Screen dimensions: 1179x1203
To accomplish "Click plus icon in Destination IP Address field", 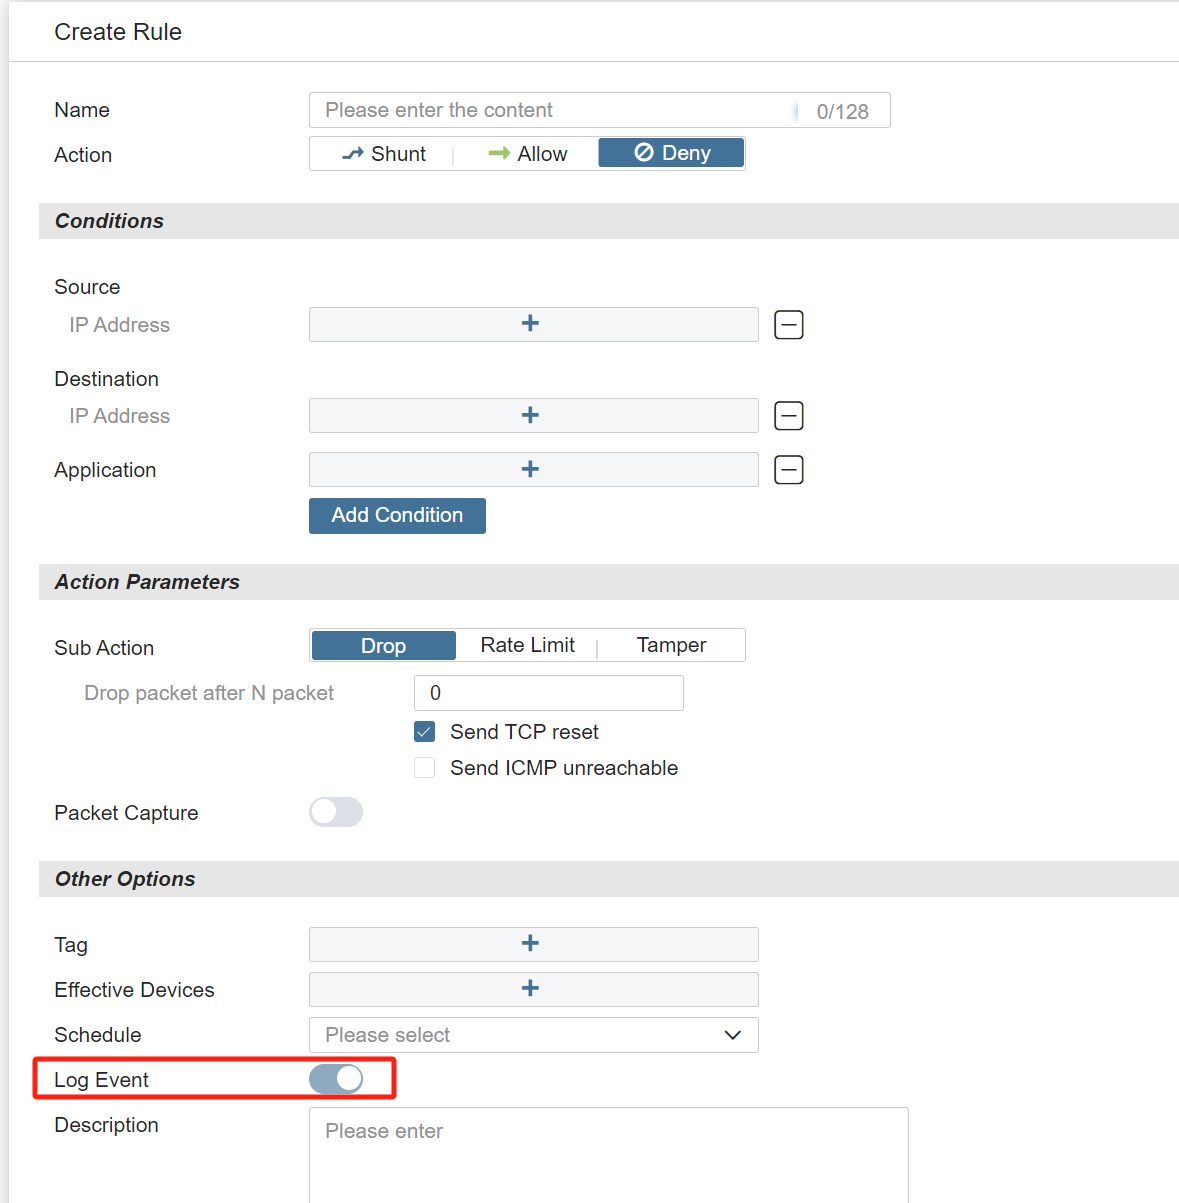I will pos(531,415).
